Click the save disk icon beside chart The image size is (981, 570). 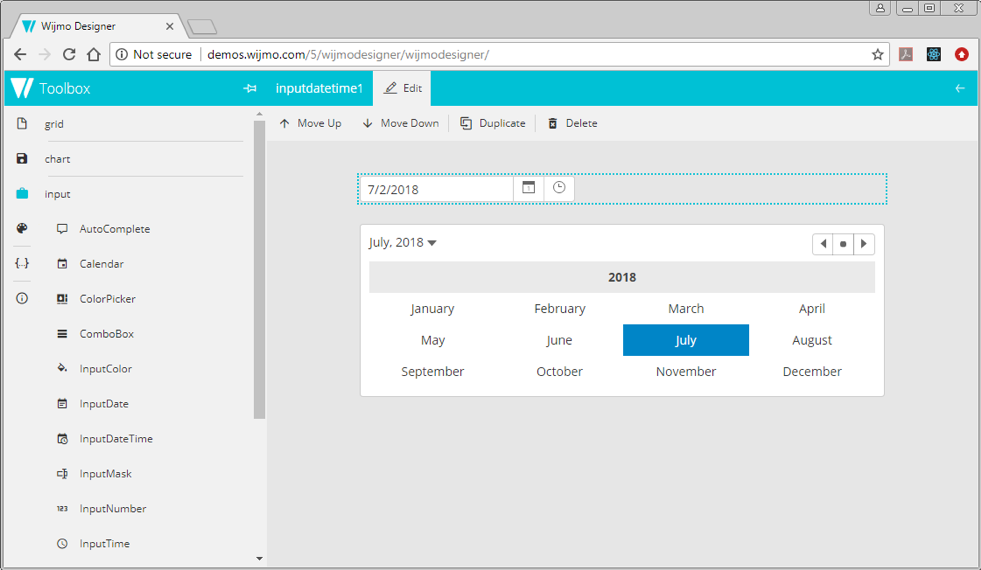click(22, 158)
